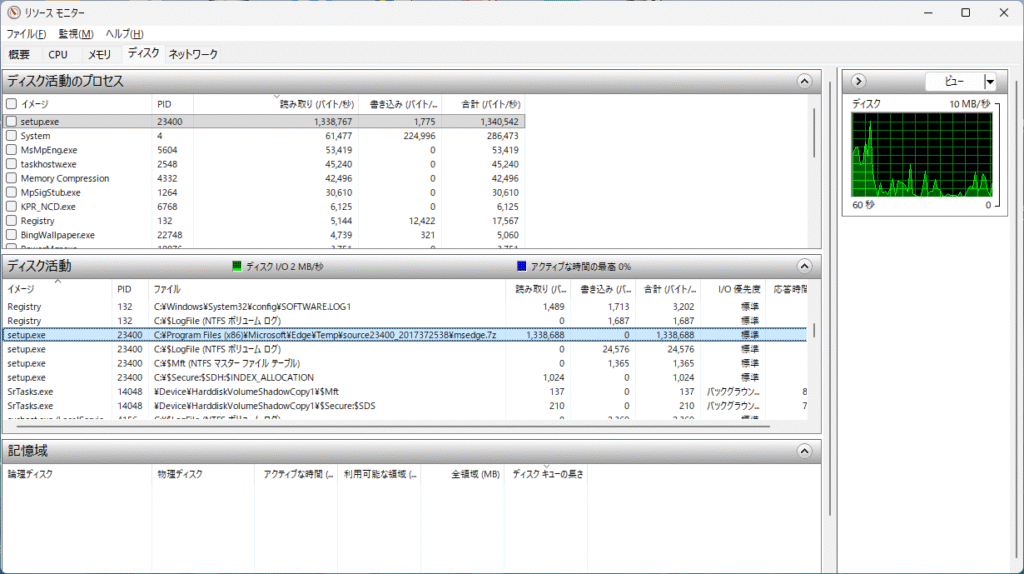Screen dimensions: 1024x574
Task: Click the green ディスク I/O color indicator
Action: [x=237, y=266]
